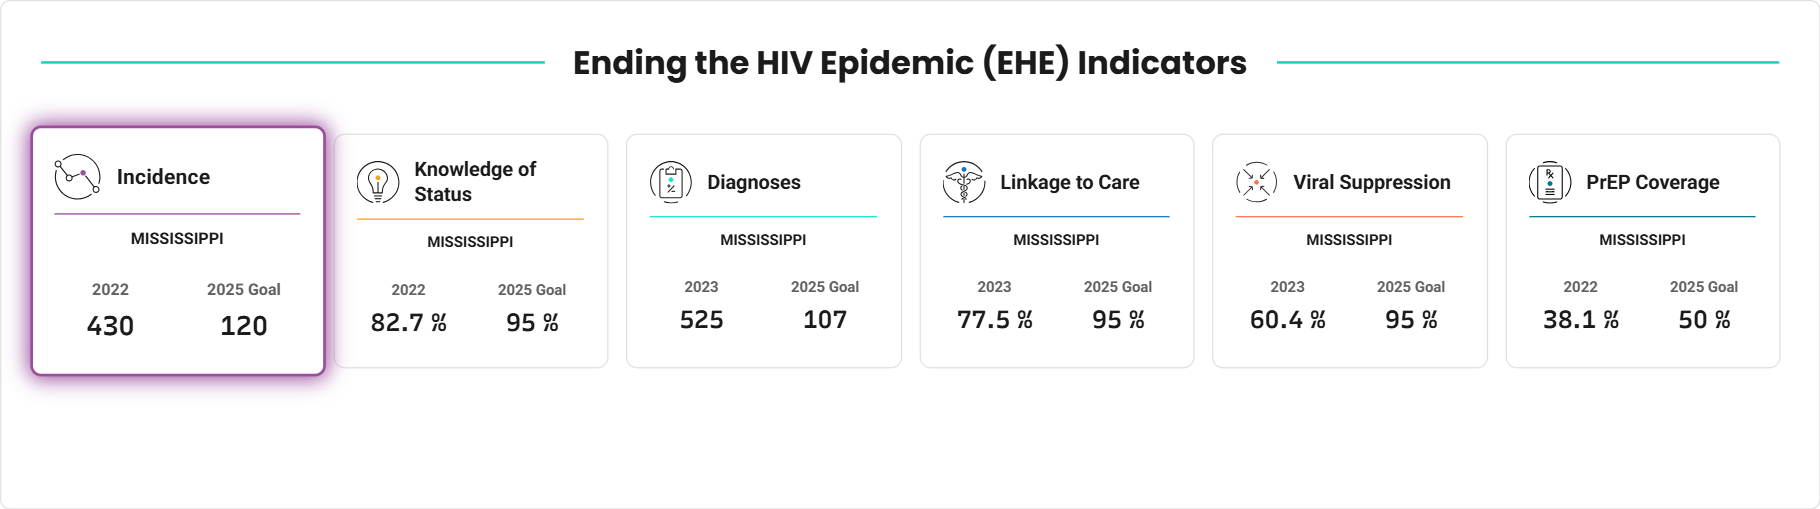This screenshot has height=509, width=1820.
Task: Click PrEP Coverage 38.1 % value
Action: point(1580,320)
